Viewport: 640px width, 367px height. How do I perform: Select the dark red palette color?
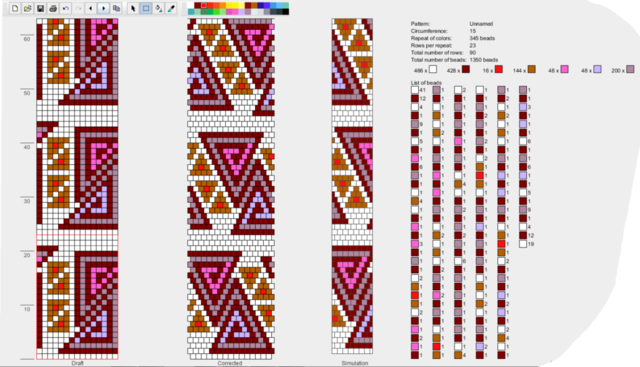click(x=198, y=5)
